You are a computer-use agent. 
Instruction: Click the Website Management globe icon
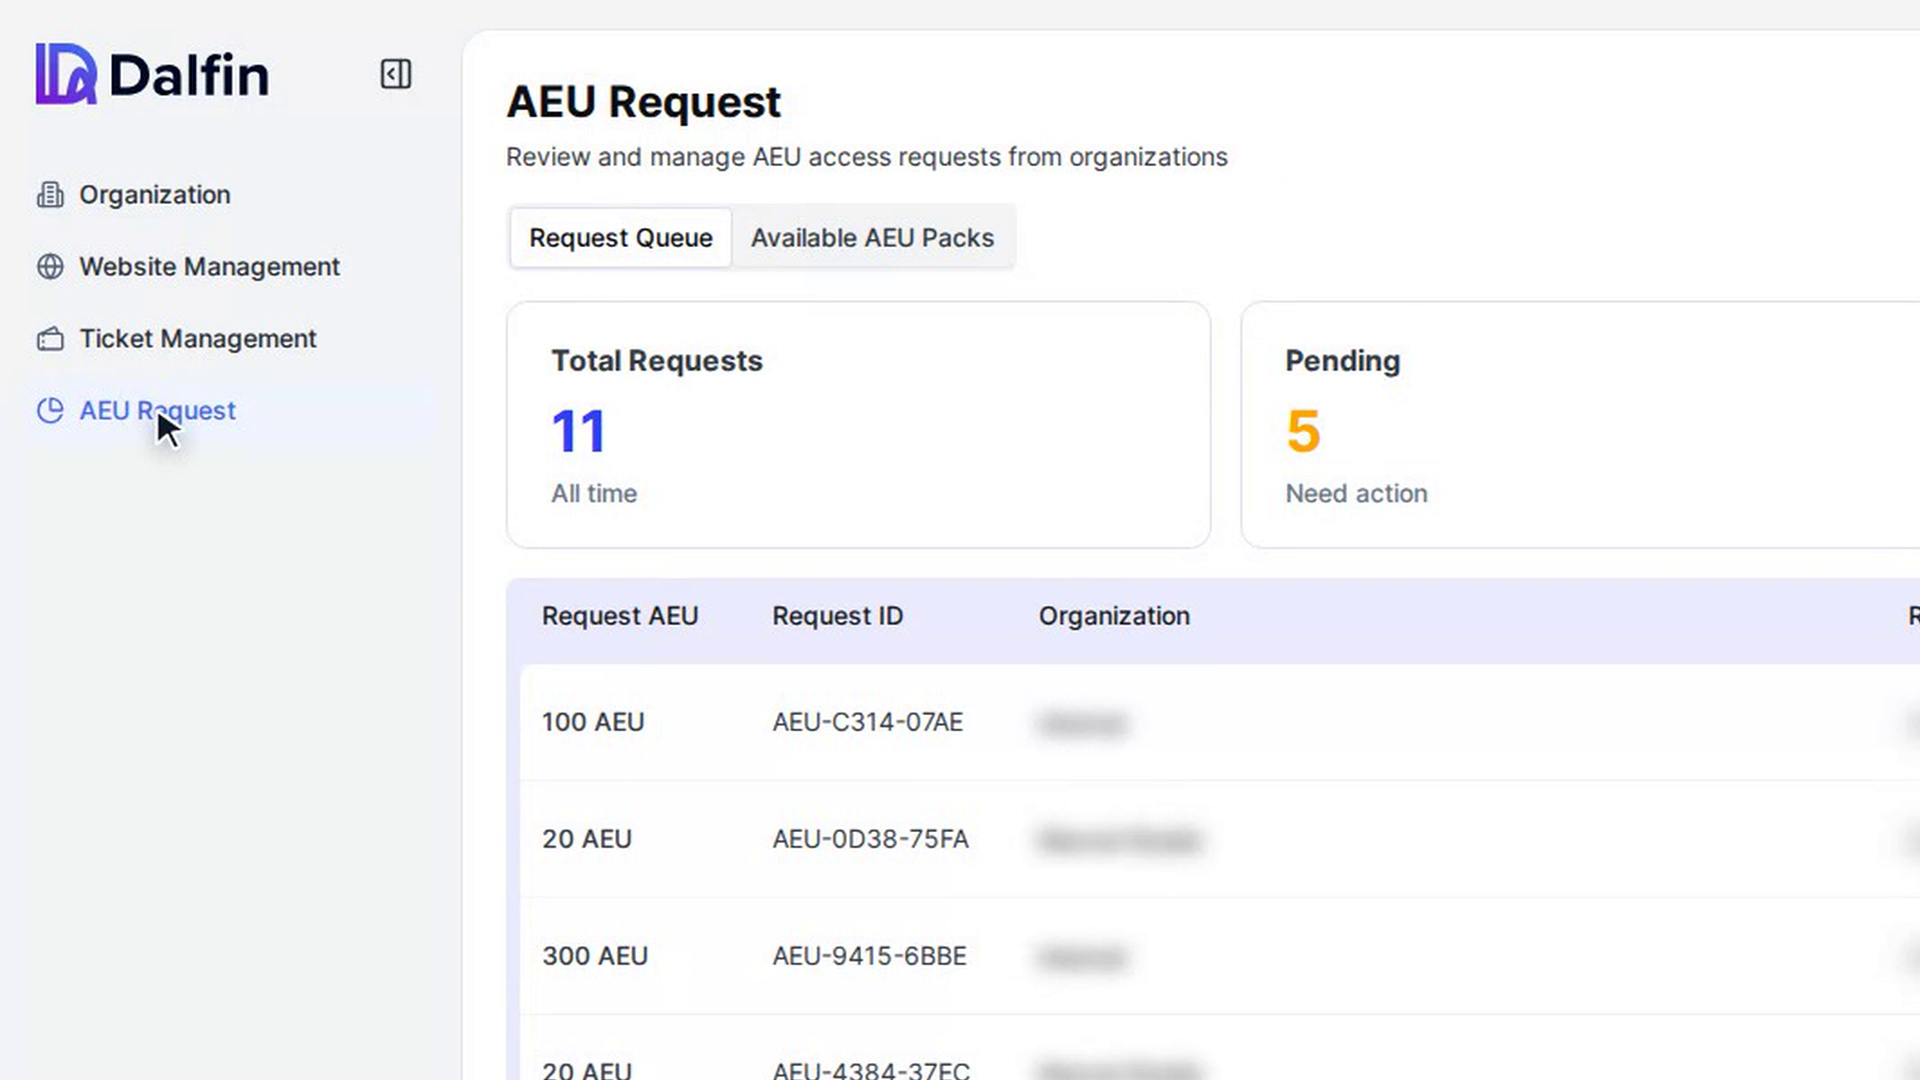coord(50,267)
